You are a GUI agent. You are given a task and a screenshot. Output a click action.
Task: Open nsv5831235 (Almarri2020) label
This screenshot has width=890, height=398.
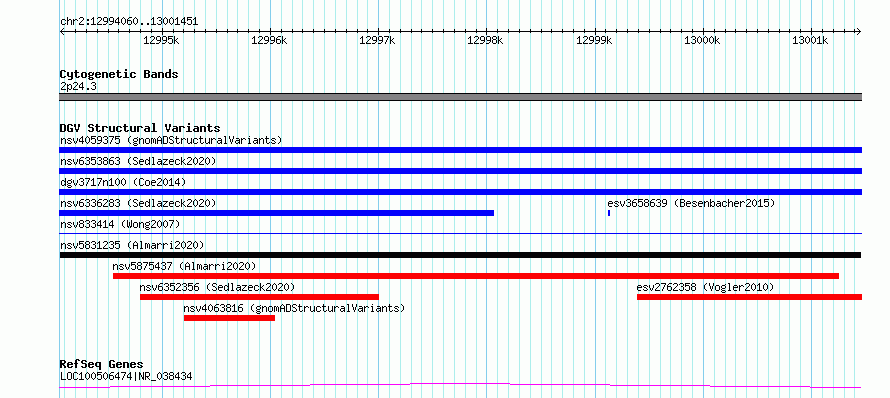click(x=132, y=245)
